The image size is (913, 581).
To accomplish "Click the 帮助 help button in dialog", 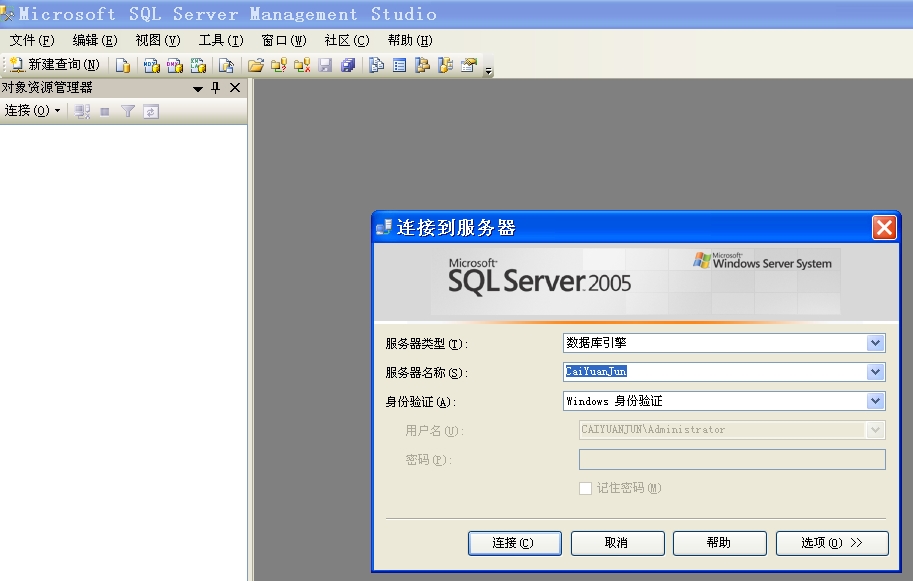I will 720,543.
